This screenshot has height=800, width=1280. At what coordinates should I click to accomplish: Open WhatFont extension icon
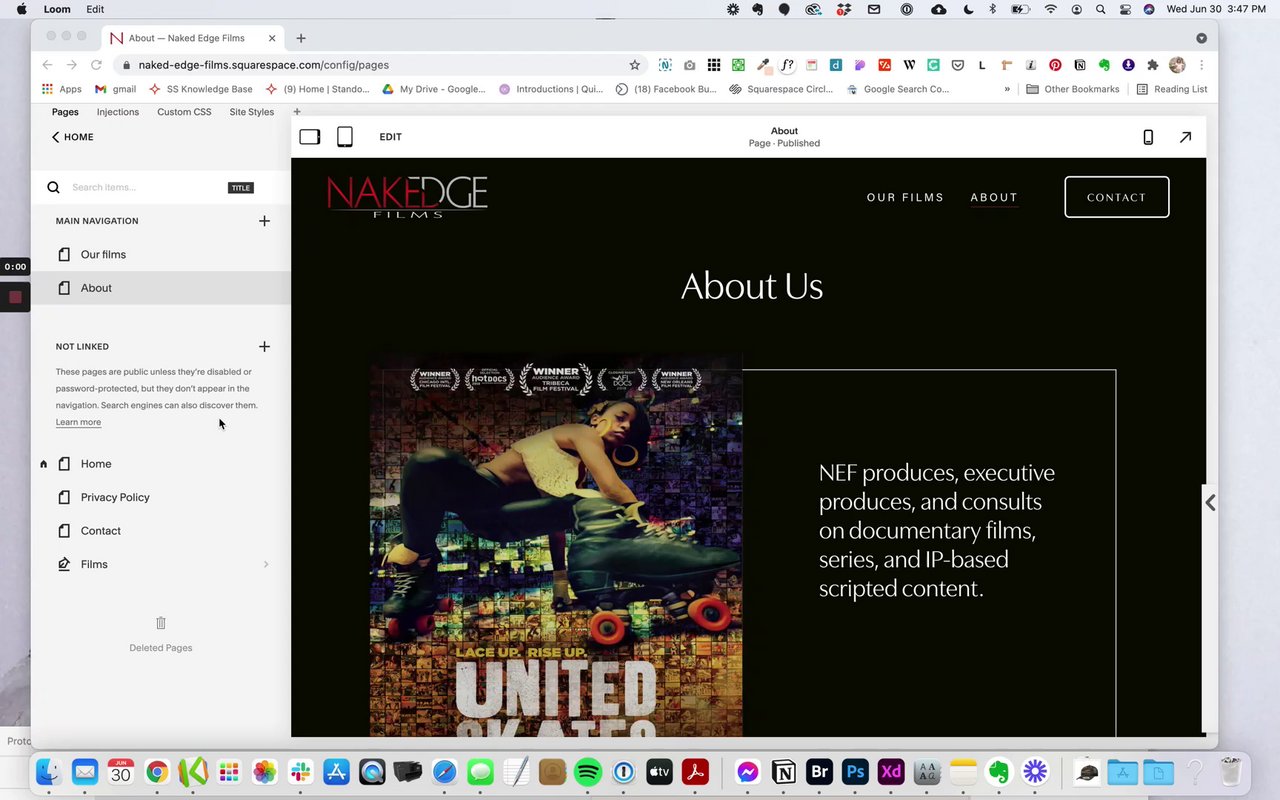coord(787,65)
